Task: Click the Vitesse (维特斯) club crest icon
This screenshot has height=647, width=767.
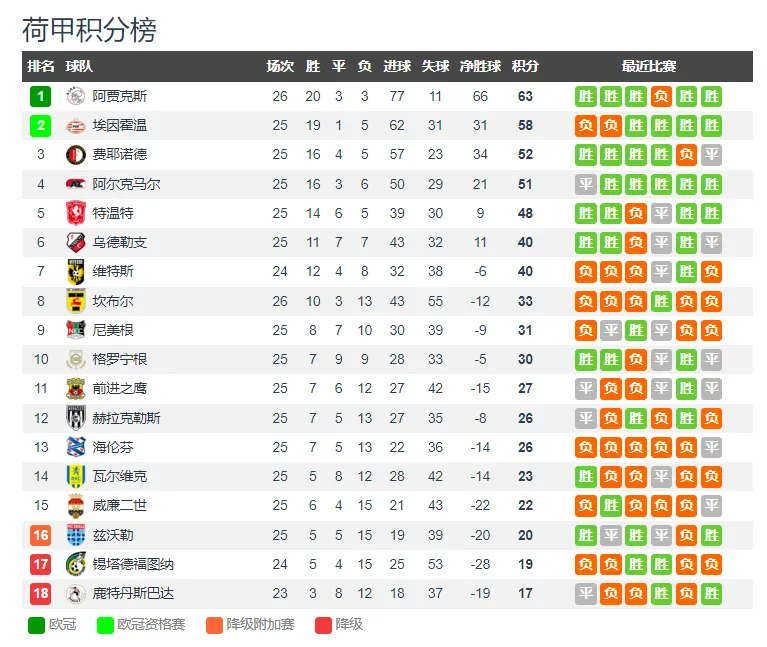Action: point(76,272)
